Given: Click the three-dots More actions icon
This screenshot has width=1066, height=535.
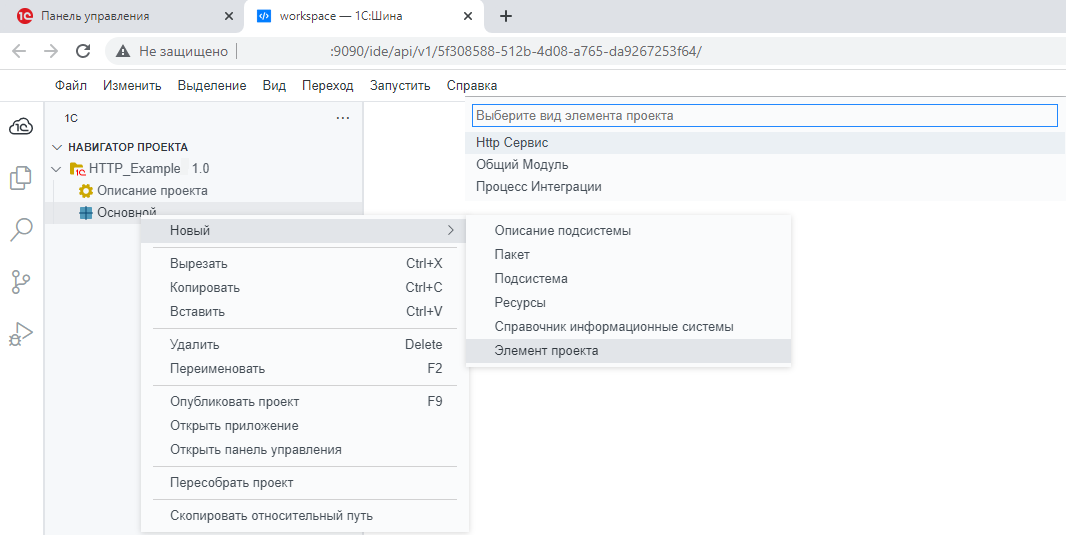Looking at the screenshot, I should pos(343,118).
